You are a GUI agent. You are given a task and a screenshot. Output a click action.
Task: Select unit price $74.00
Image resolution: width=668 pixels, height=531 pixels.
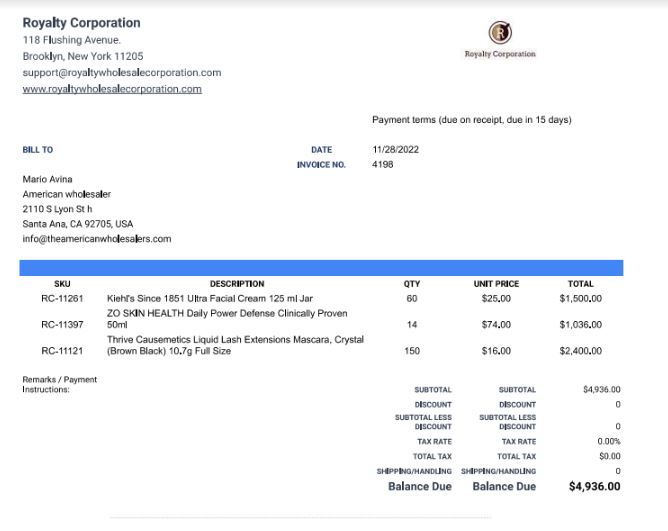pyautogui.click(x=496, y=325)
